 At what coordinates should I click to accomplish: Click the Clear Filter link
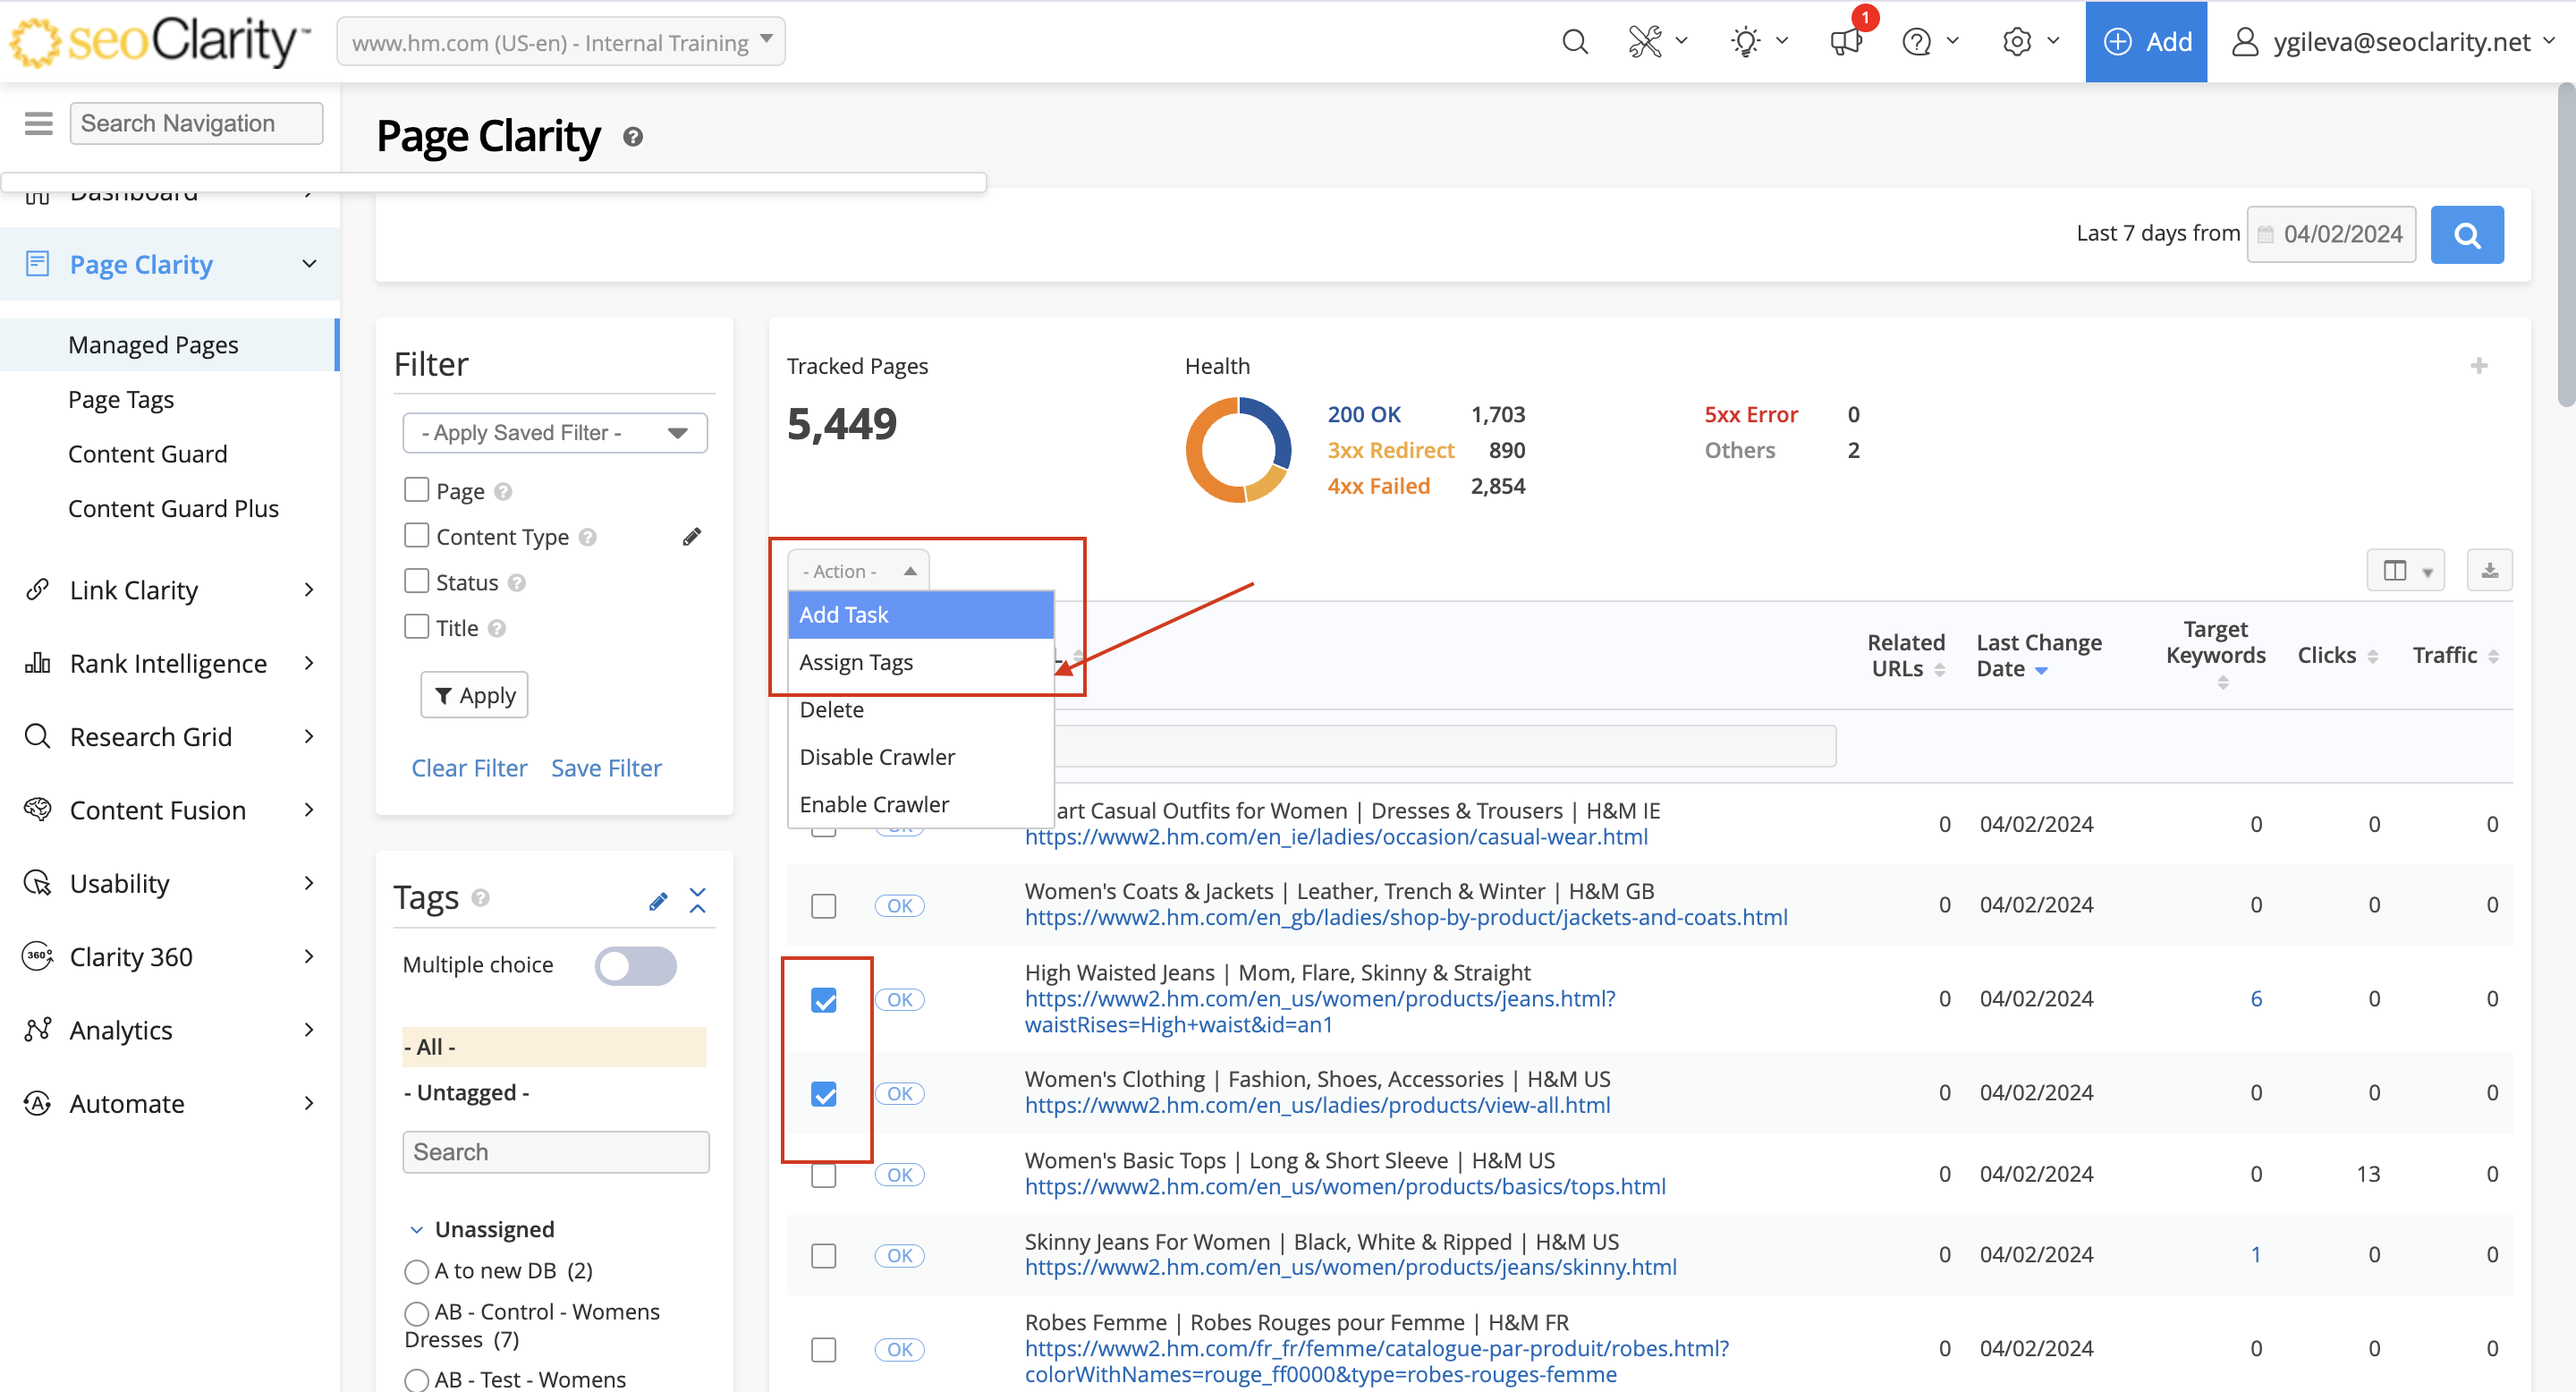[469, 768]
